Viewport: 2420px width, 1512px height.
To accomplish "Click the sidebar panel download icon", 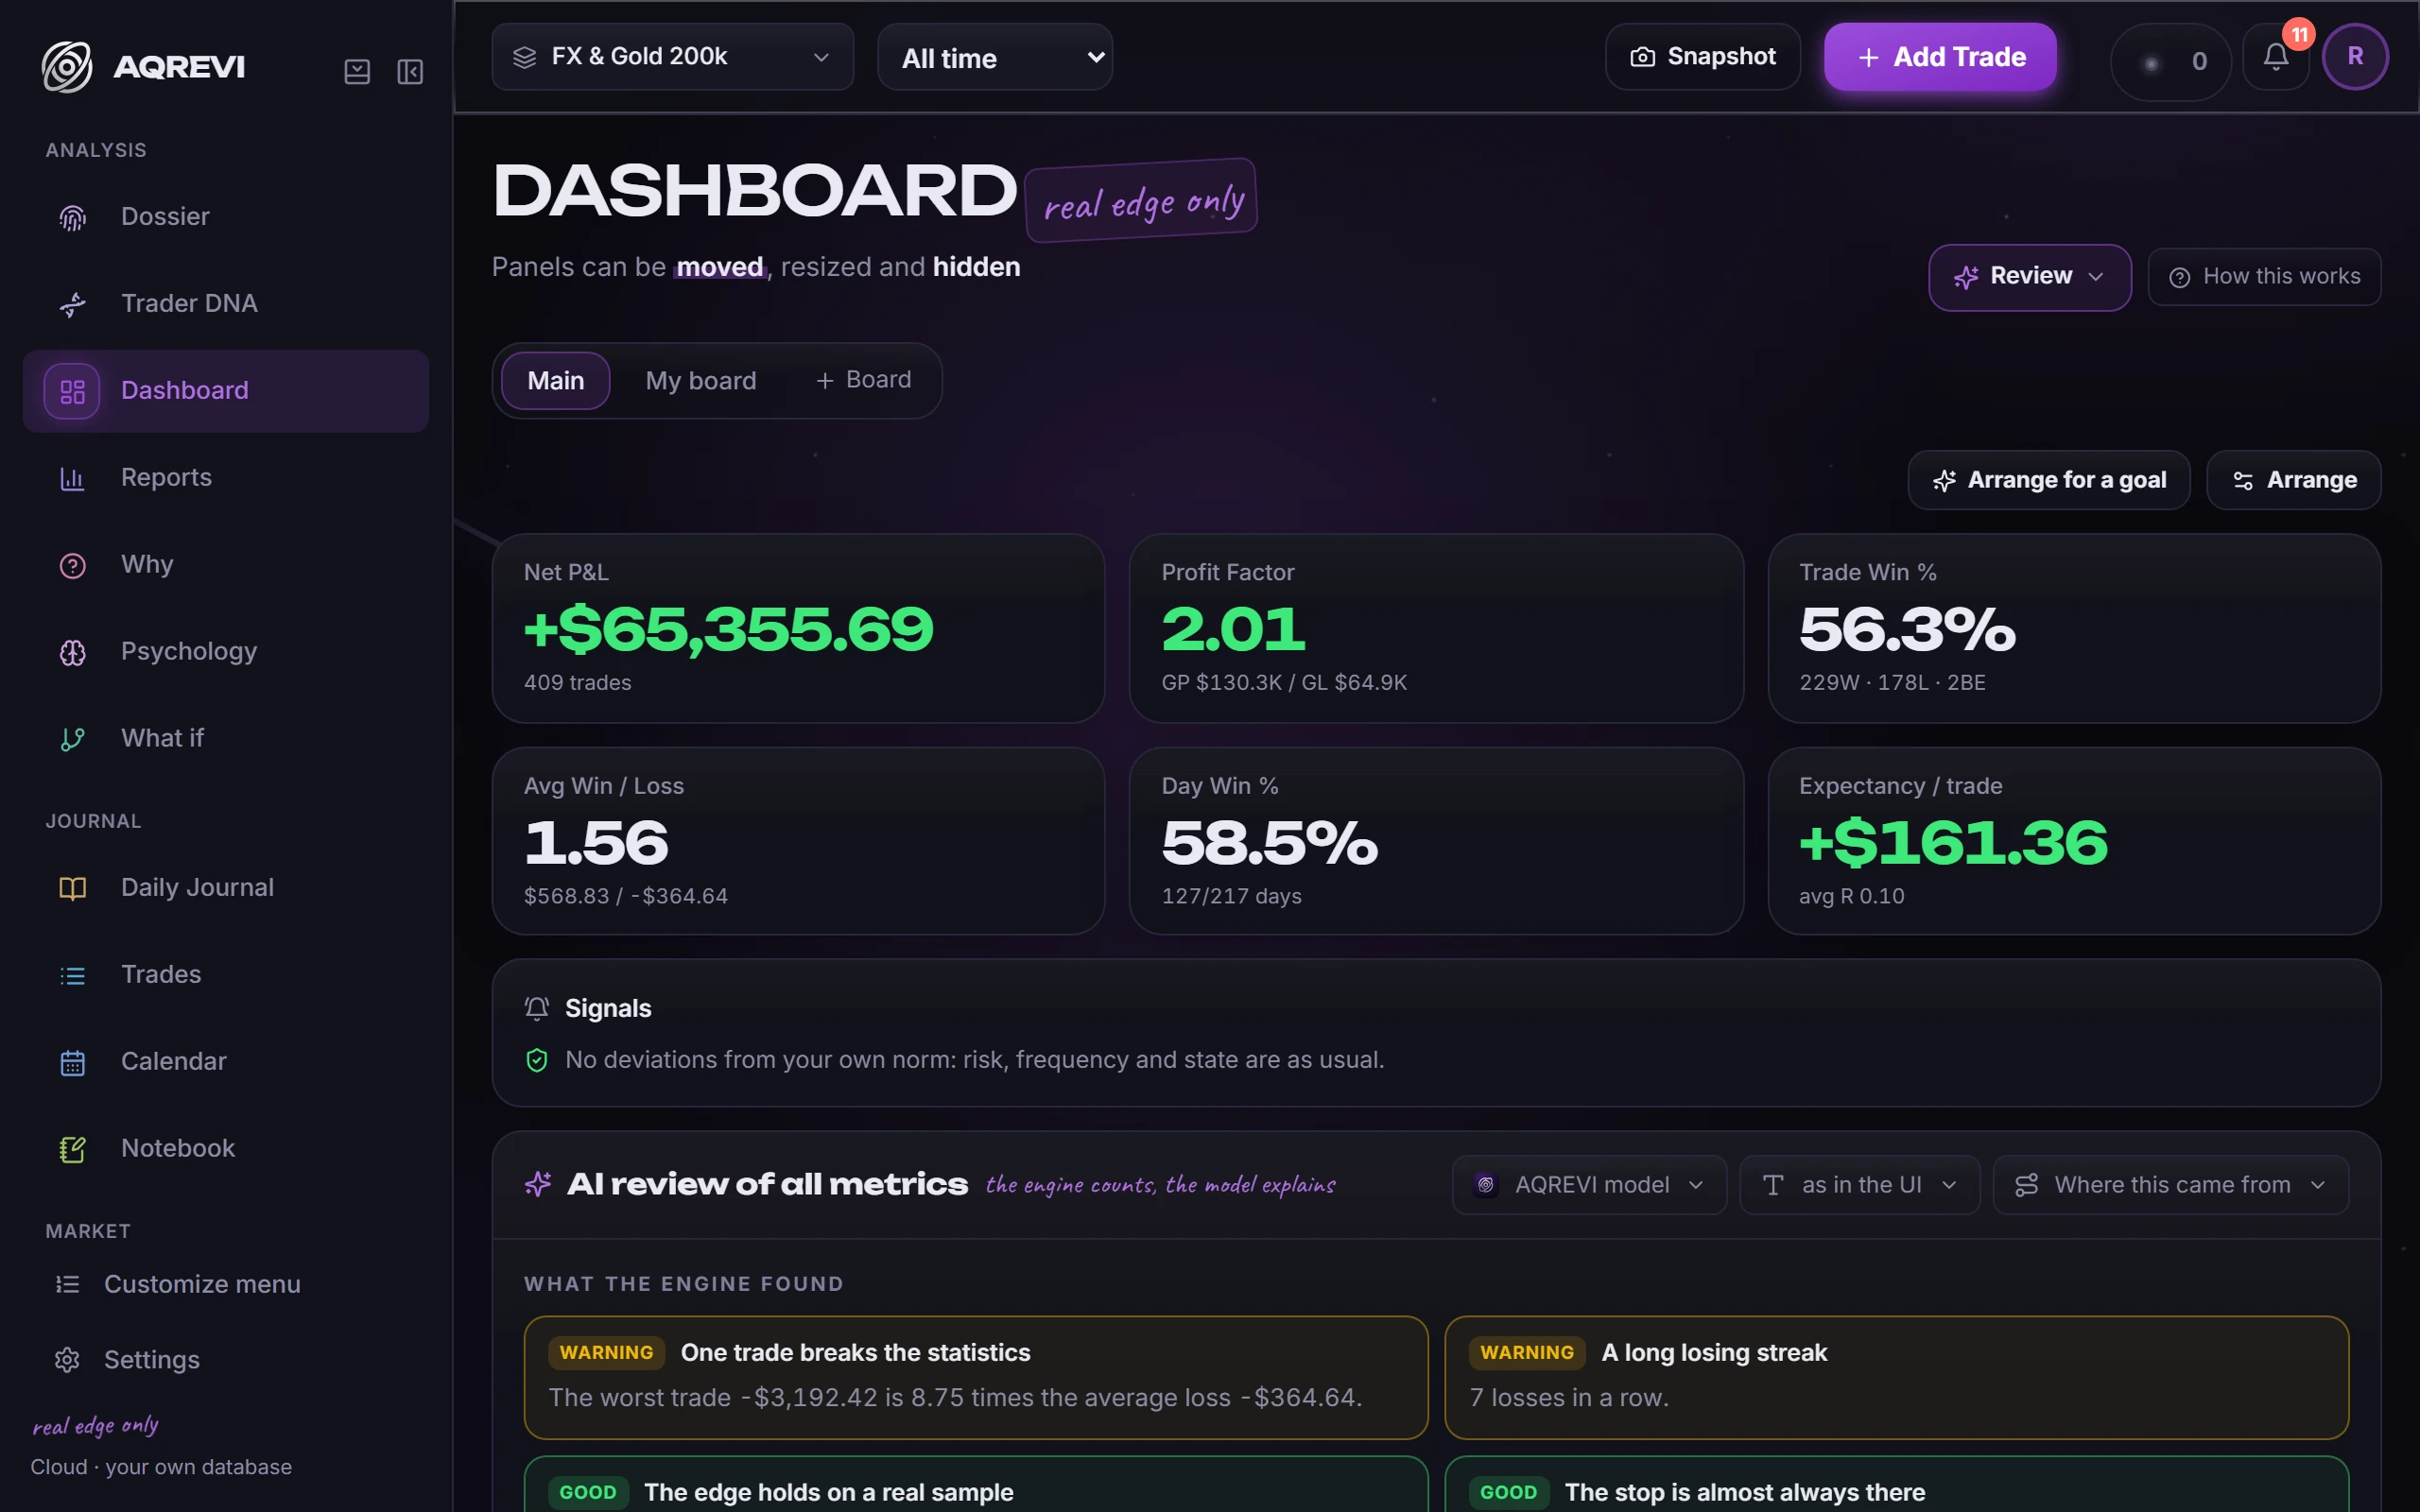I will [x=357, y=71].
